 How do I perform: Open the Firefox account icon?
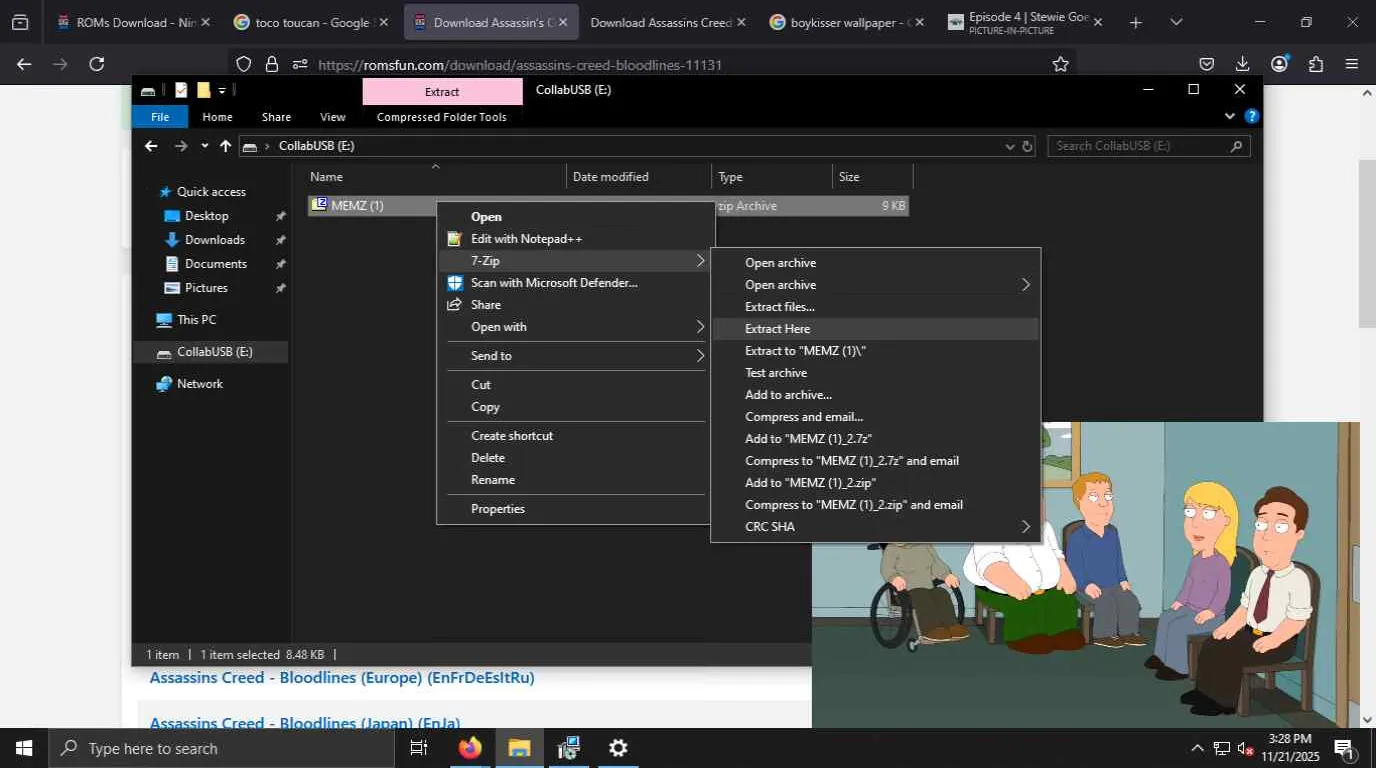click(1279, 64)
